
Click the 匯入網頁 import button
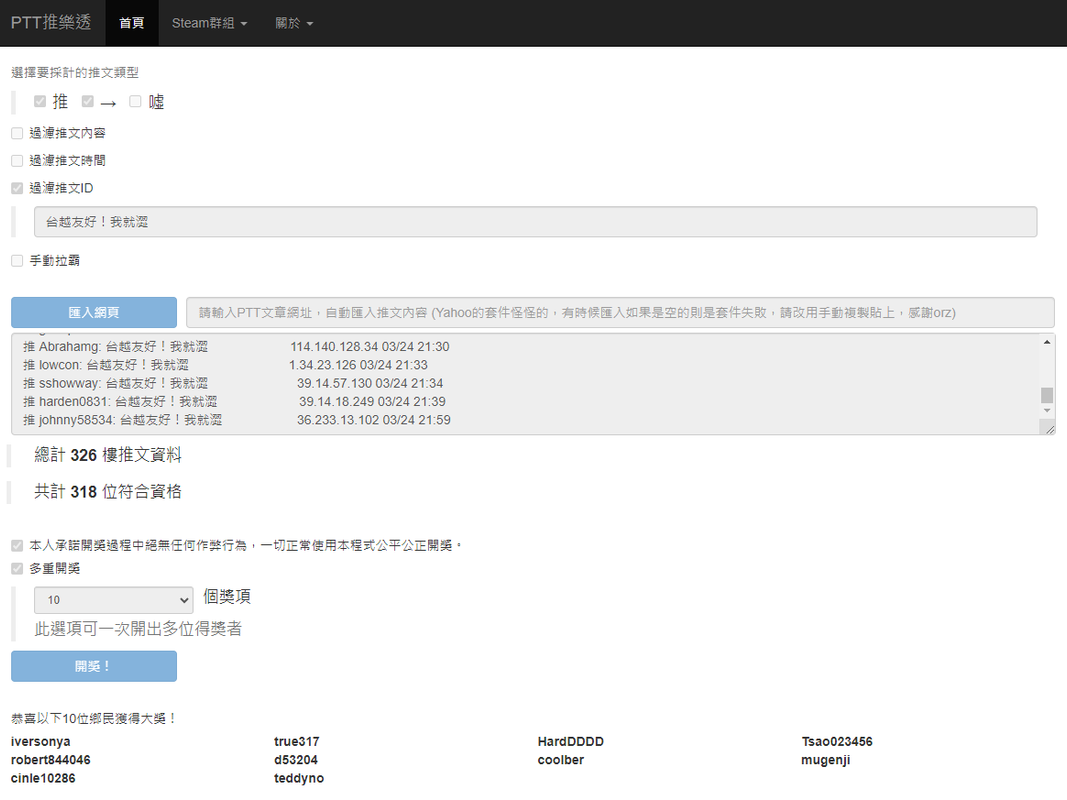[x=94, y=312]
